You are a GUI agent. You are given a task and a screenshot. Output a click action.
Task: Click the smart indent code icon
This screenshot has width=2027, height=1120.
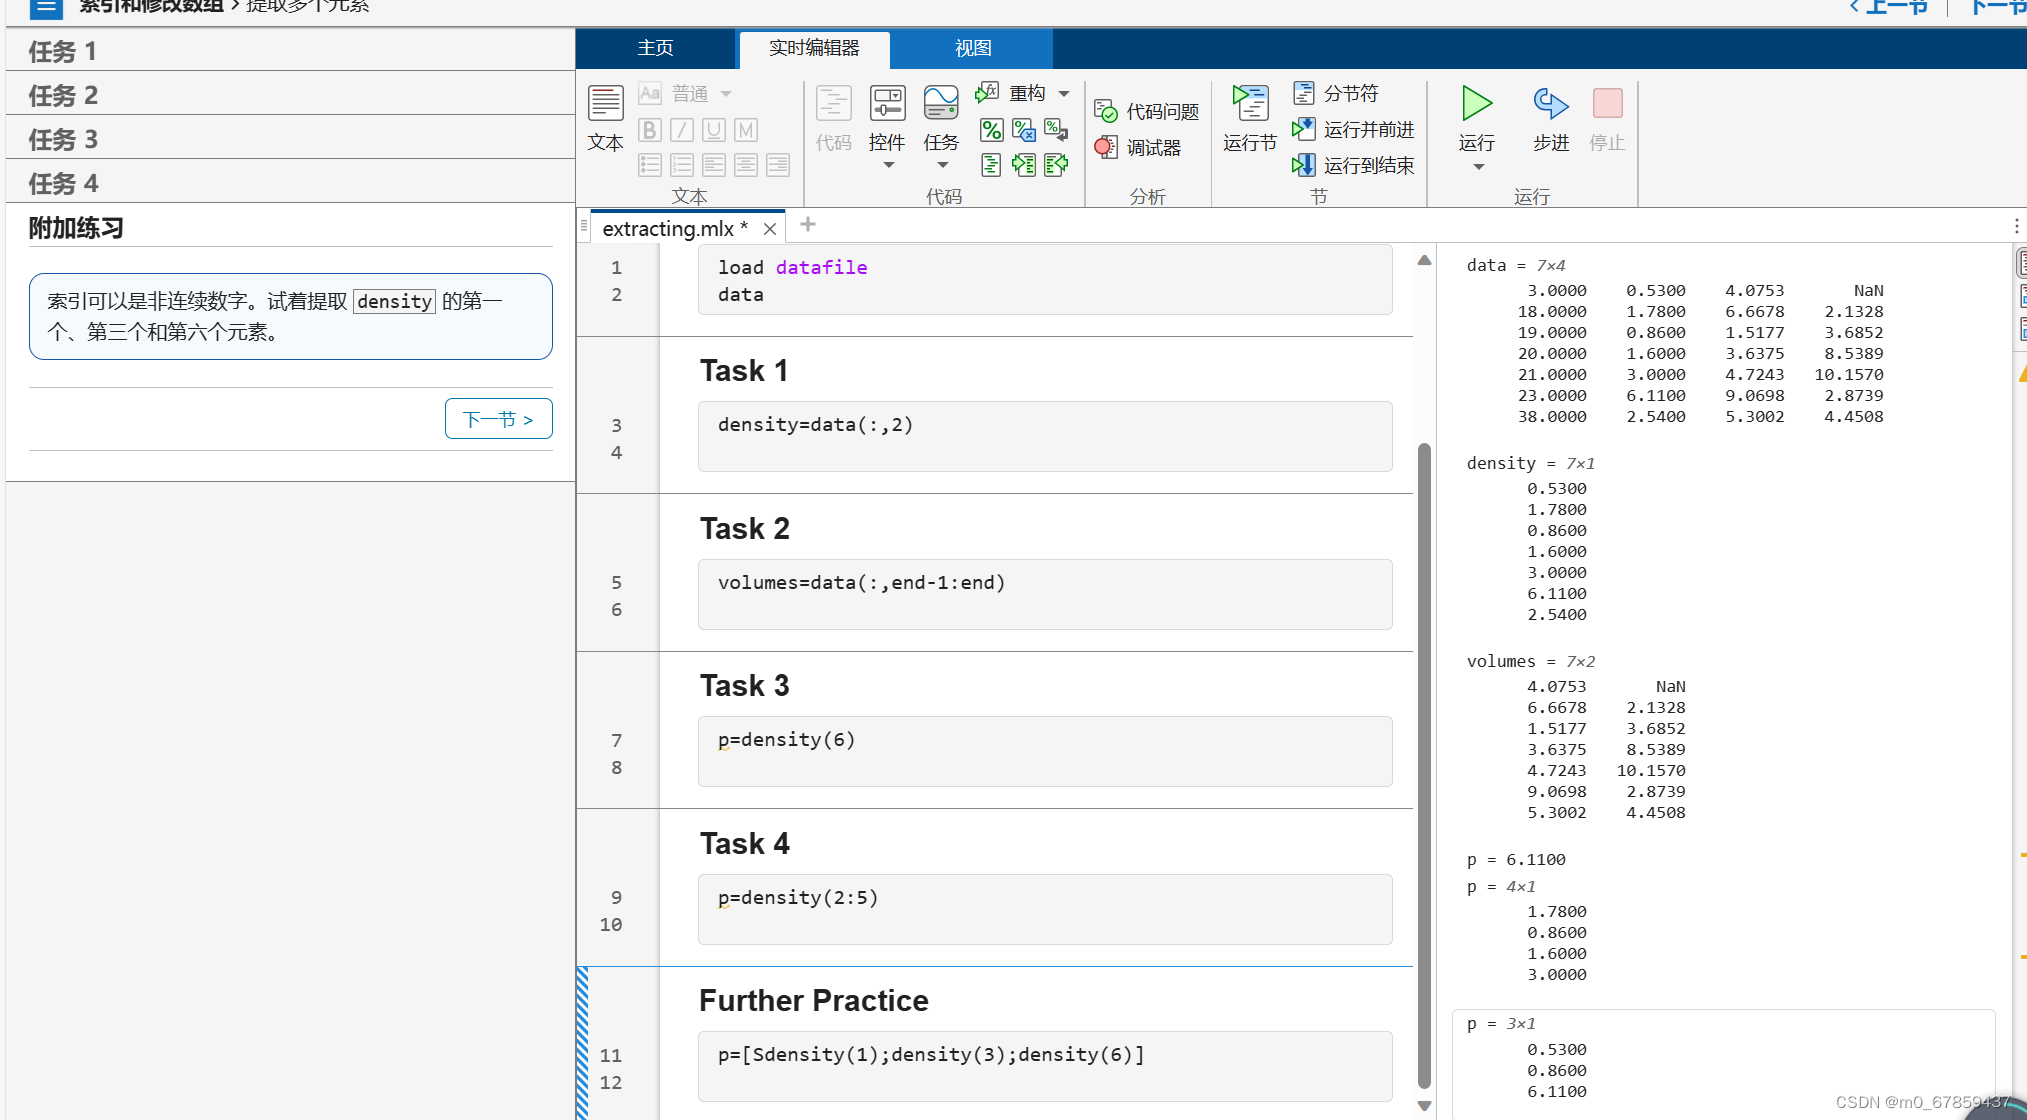(991, 165)
